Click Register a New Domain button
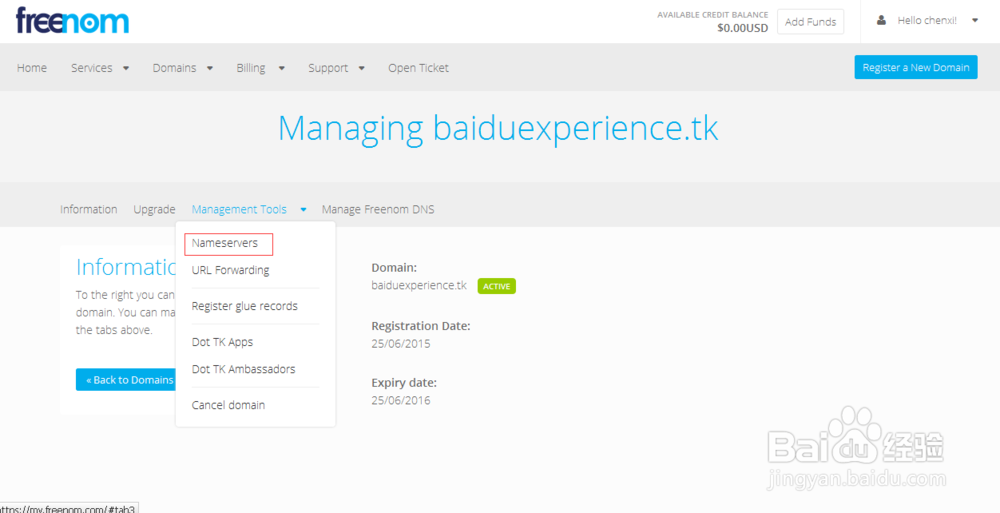This screenshot has height=513, width=1000. click(x=916, y=67)
